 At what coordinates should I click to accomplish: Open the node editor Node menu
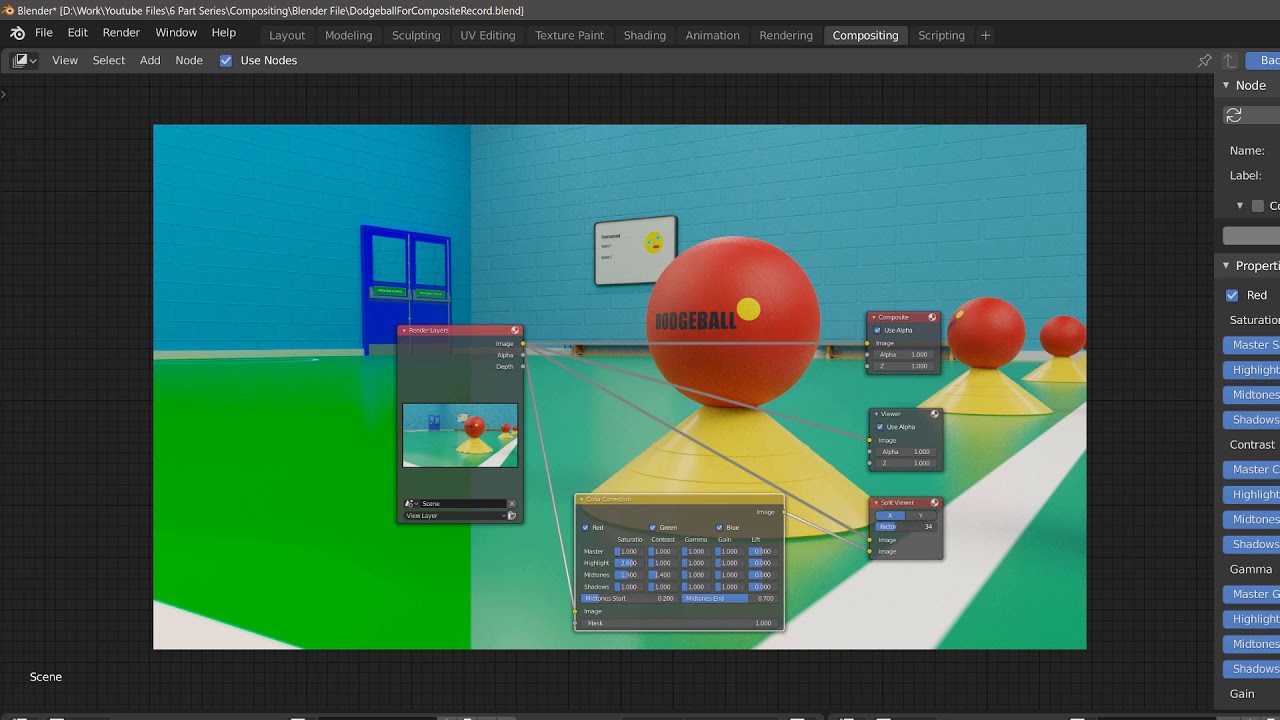coord(189,60)
